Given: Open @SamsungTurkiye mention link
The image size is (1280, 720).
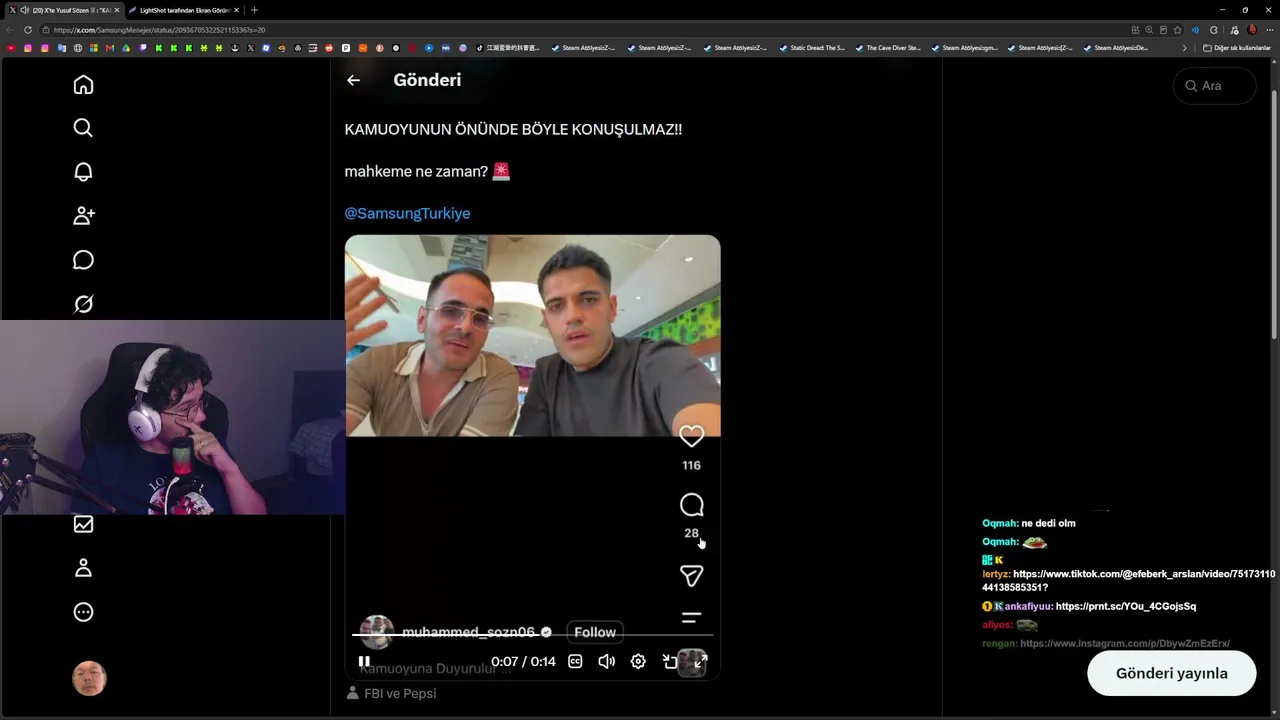Looking at the screenshot, I should click(x=407, y=213).
